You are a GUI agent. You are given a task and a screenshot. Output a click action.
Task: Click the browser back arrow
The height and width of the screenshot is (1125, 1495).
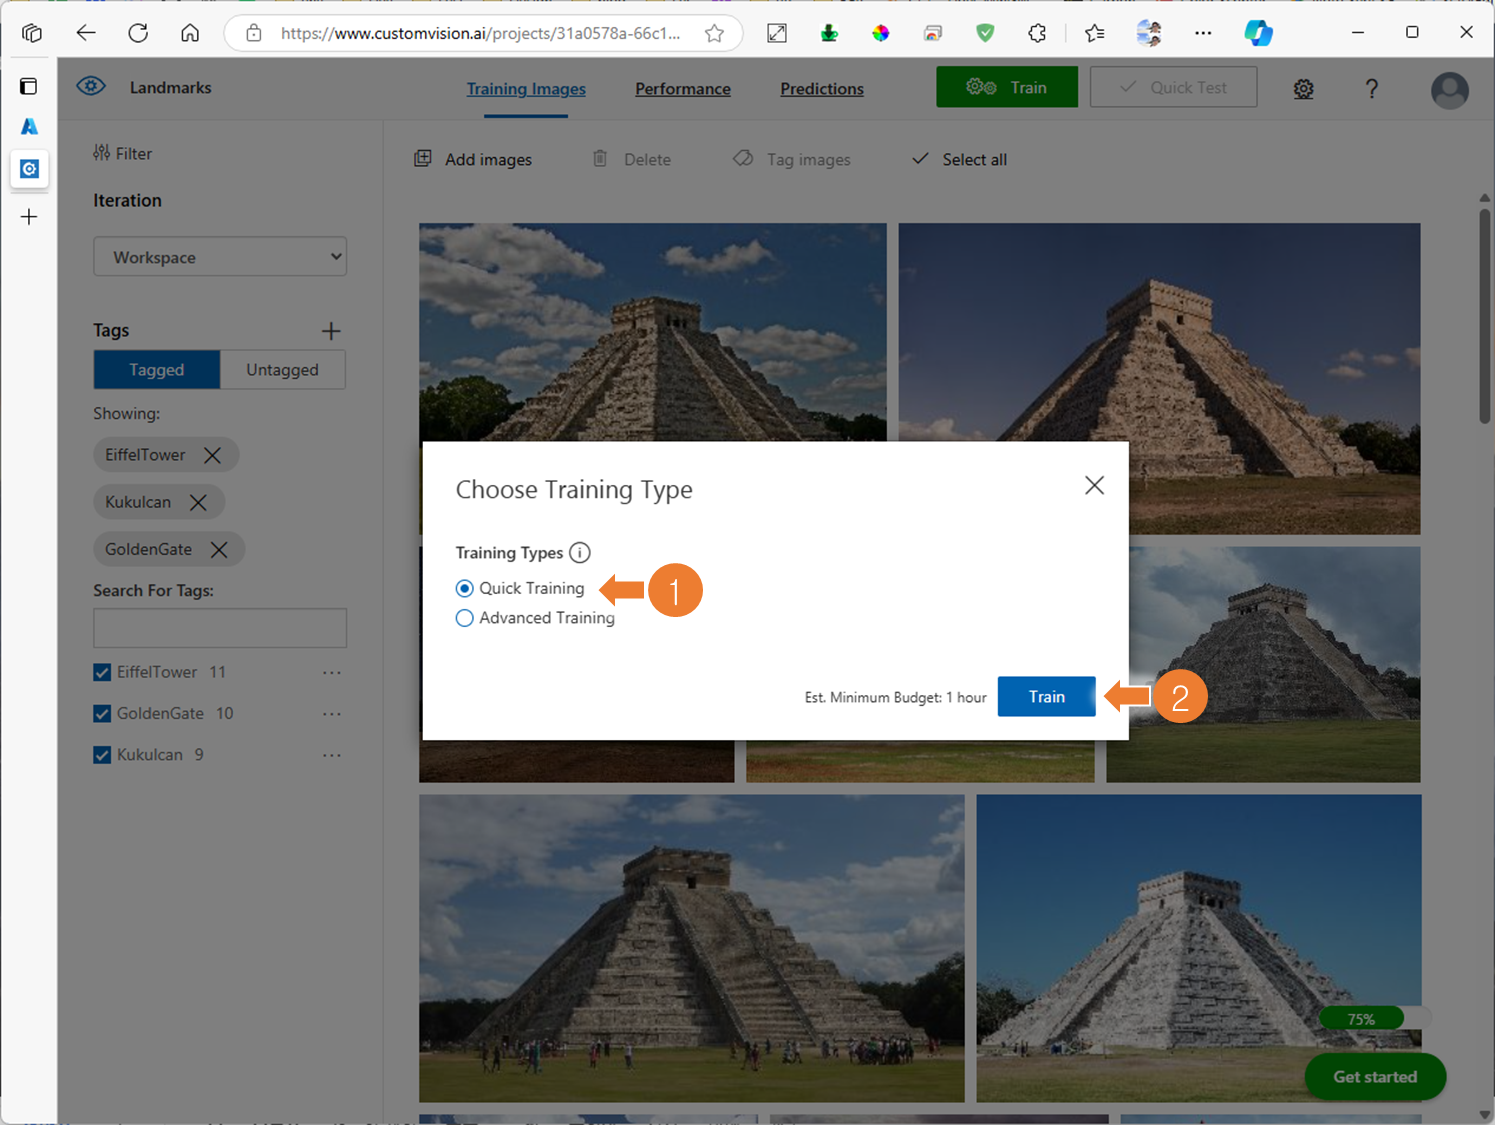click(86, 33)
